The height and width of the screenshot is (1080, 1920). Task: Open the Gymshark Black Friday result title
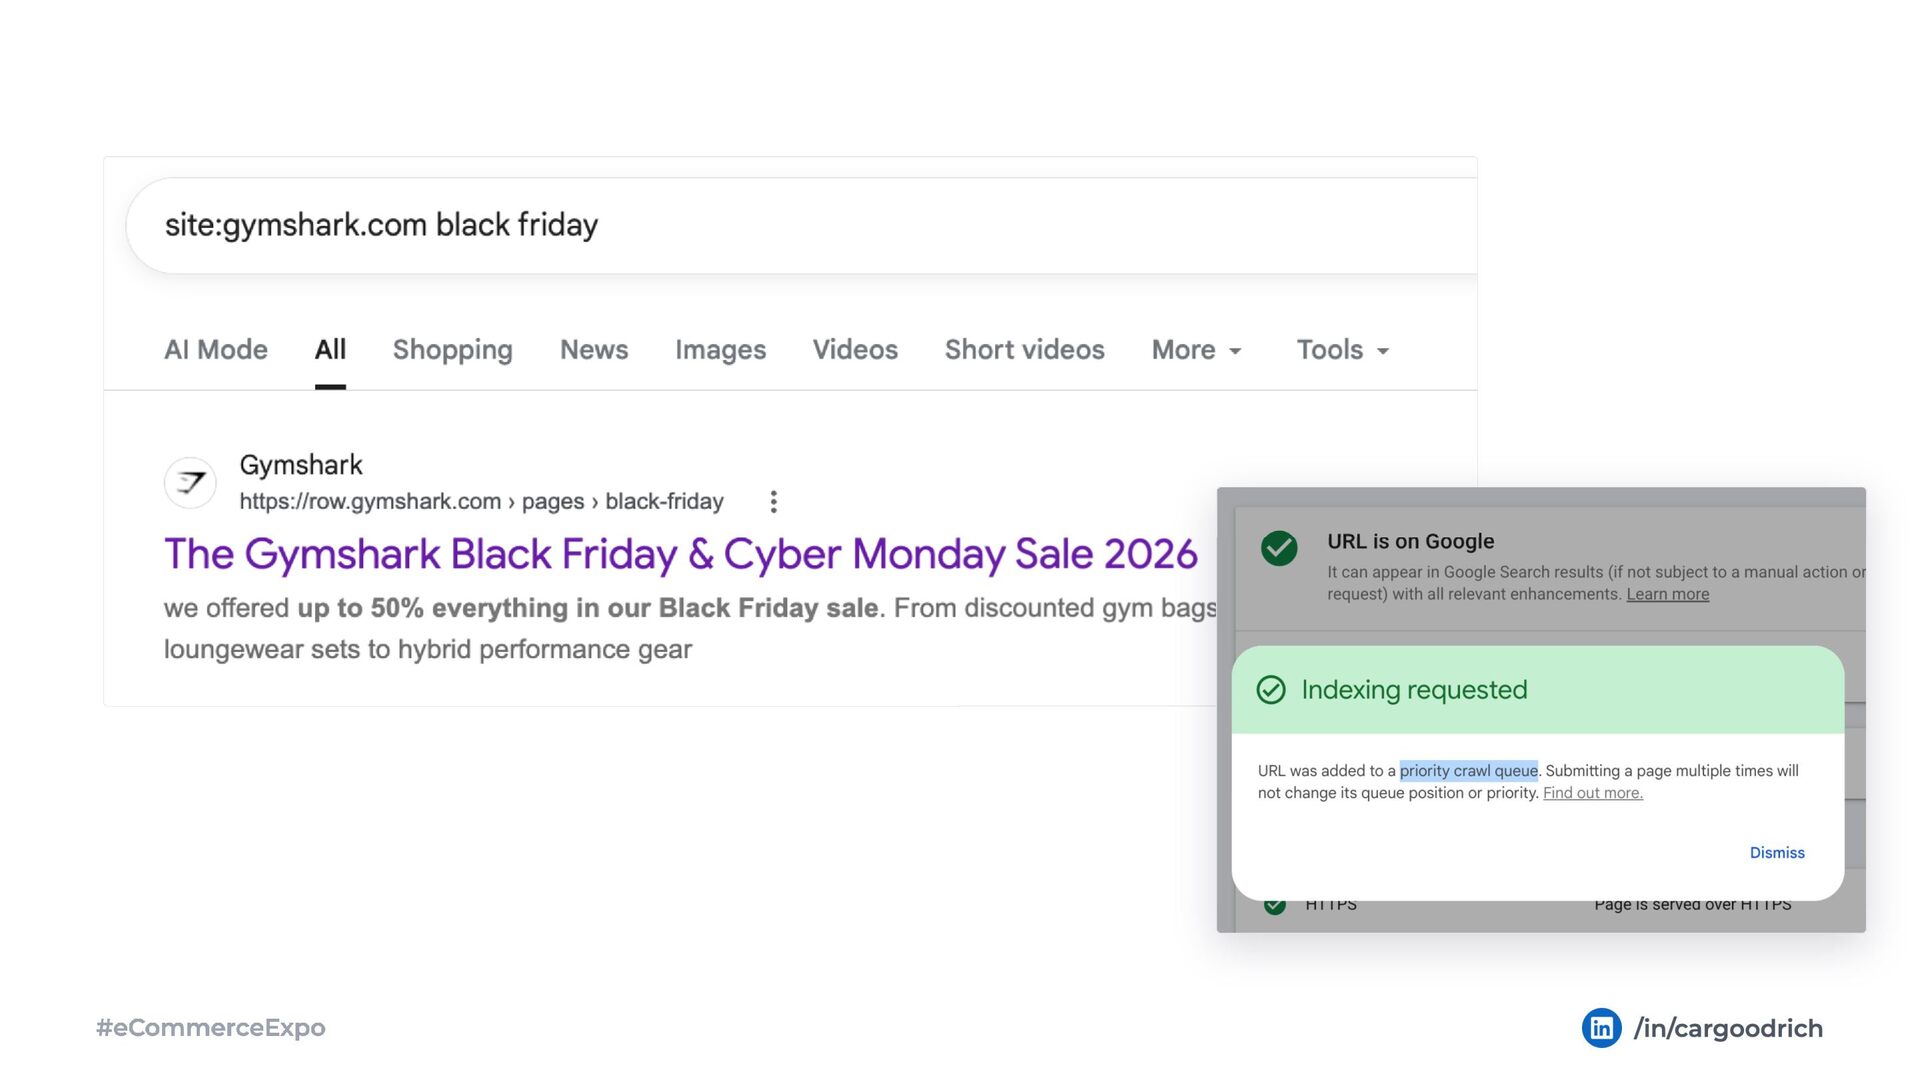coord(681,554)
